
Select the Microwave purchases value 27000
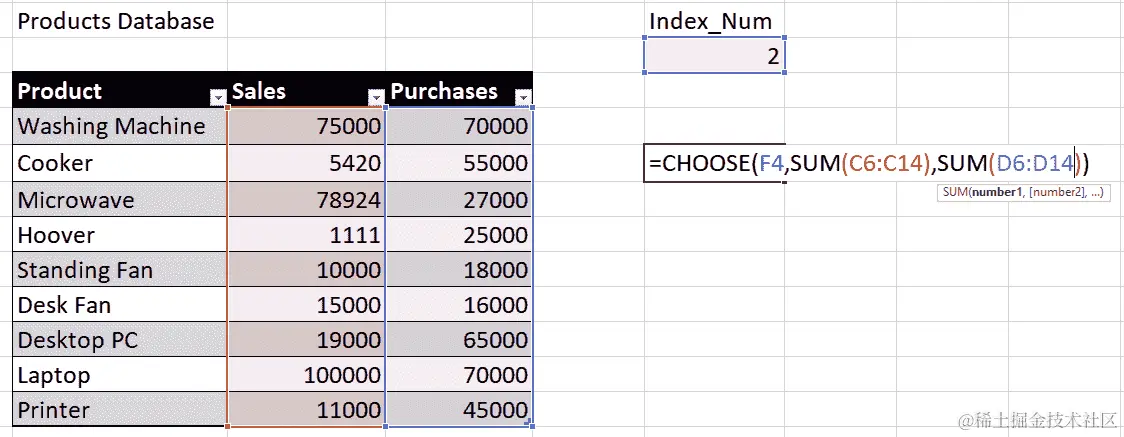459,199
